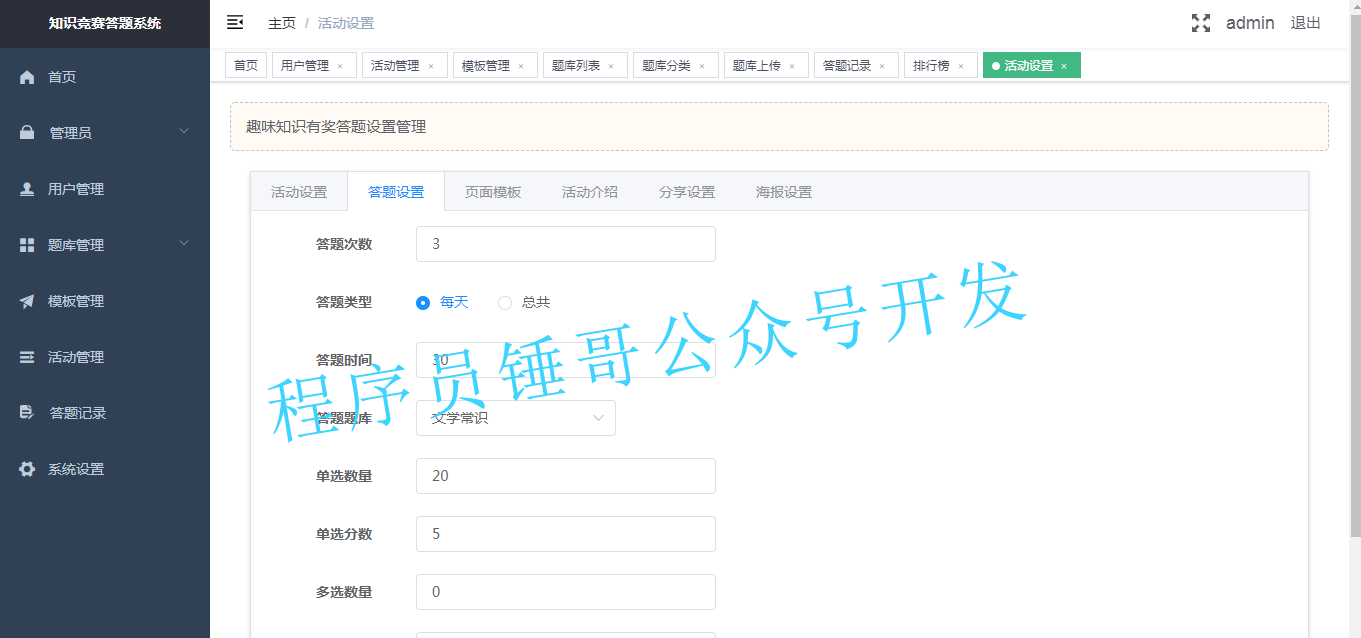Viewport: 1361px width, 638px height.
Task: Click the 答题次数 input field
Action: point(566,244)
